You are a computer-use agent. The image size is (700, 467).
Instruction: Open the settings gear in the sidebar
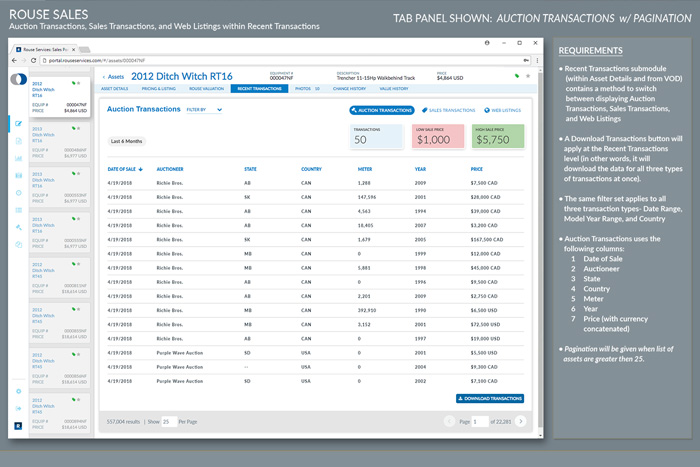coord(18,392)
